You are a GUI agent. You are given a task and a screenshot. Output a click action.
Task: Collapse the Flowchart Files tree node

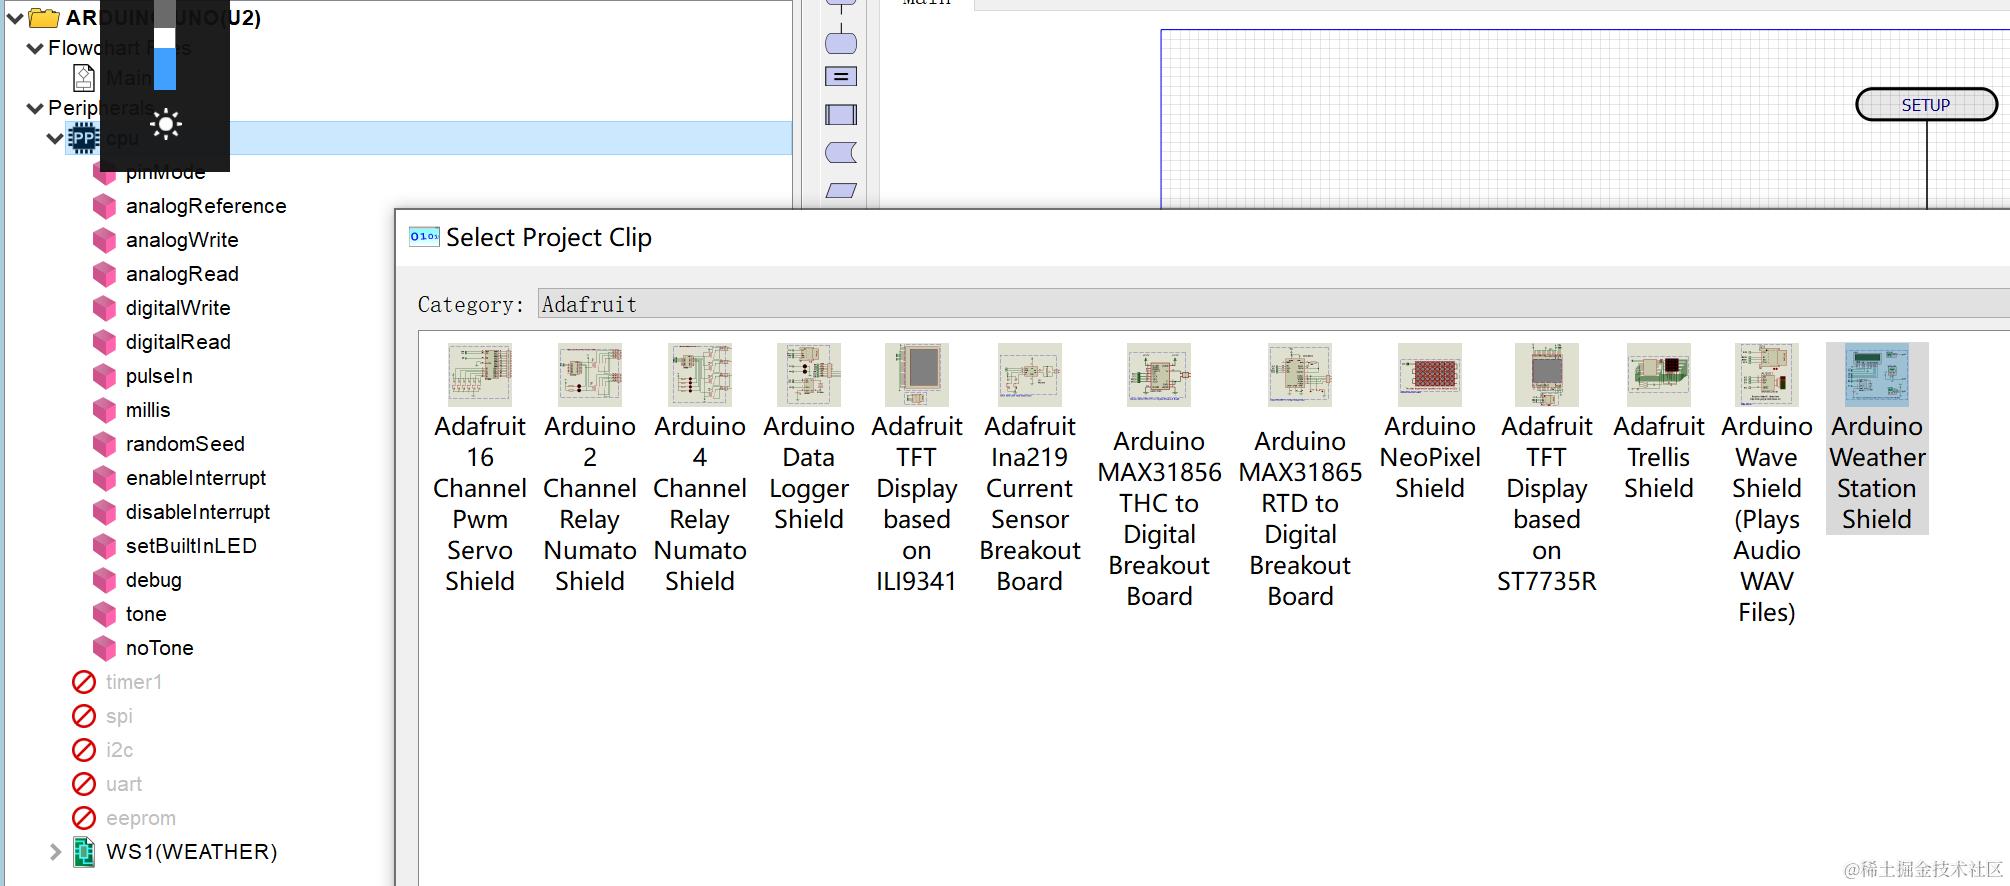pos(35,48)
